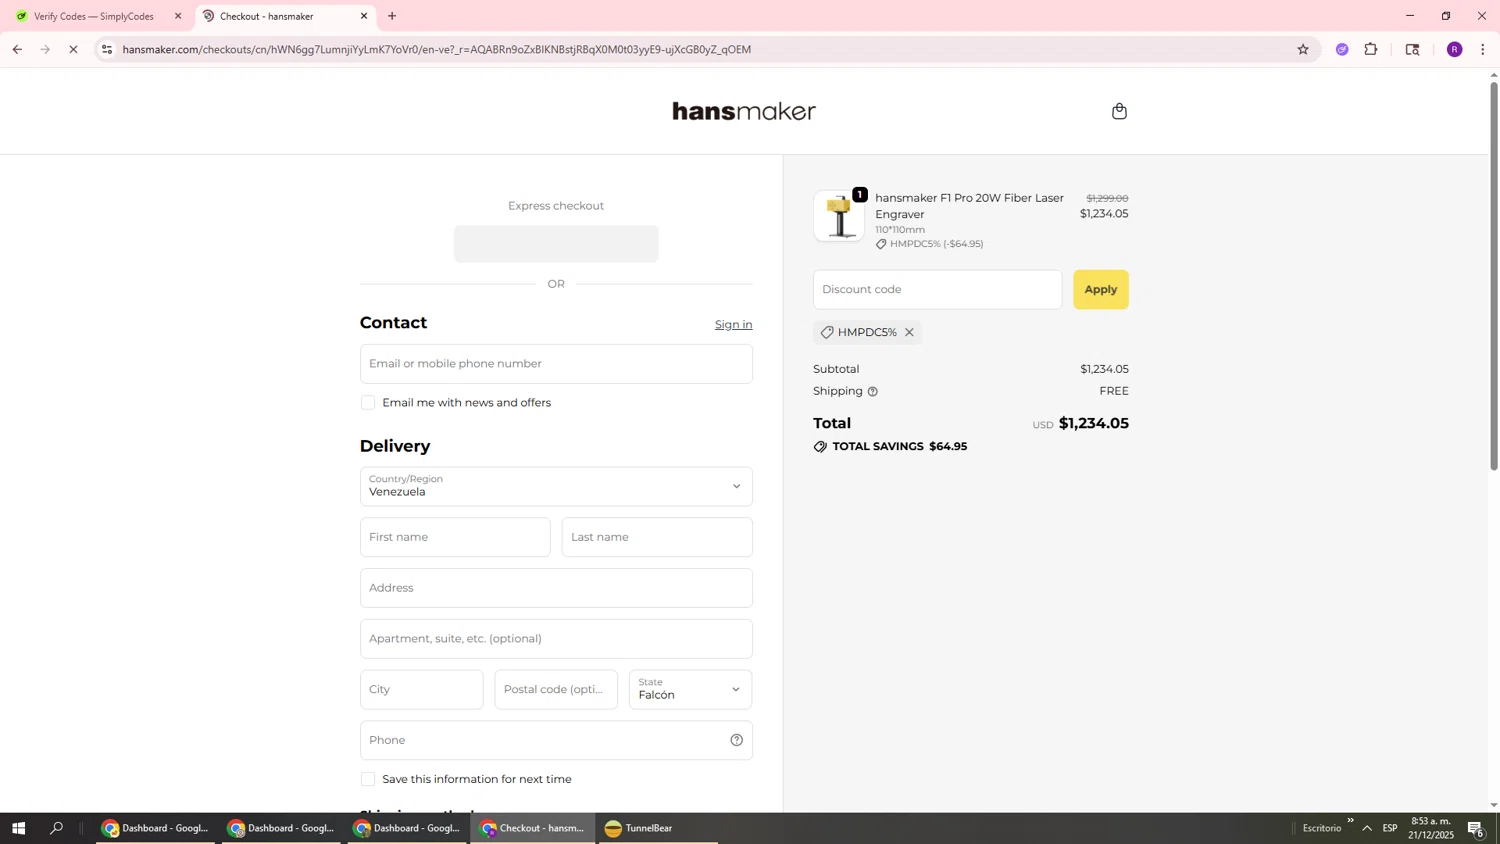This screenshot has width=1500, height=844.
Task: Open the shopping cart bag icon
Action: coord(1119,111)
